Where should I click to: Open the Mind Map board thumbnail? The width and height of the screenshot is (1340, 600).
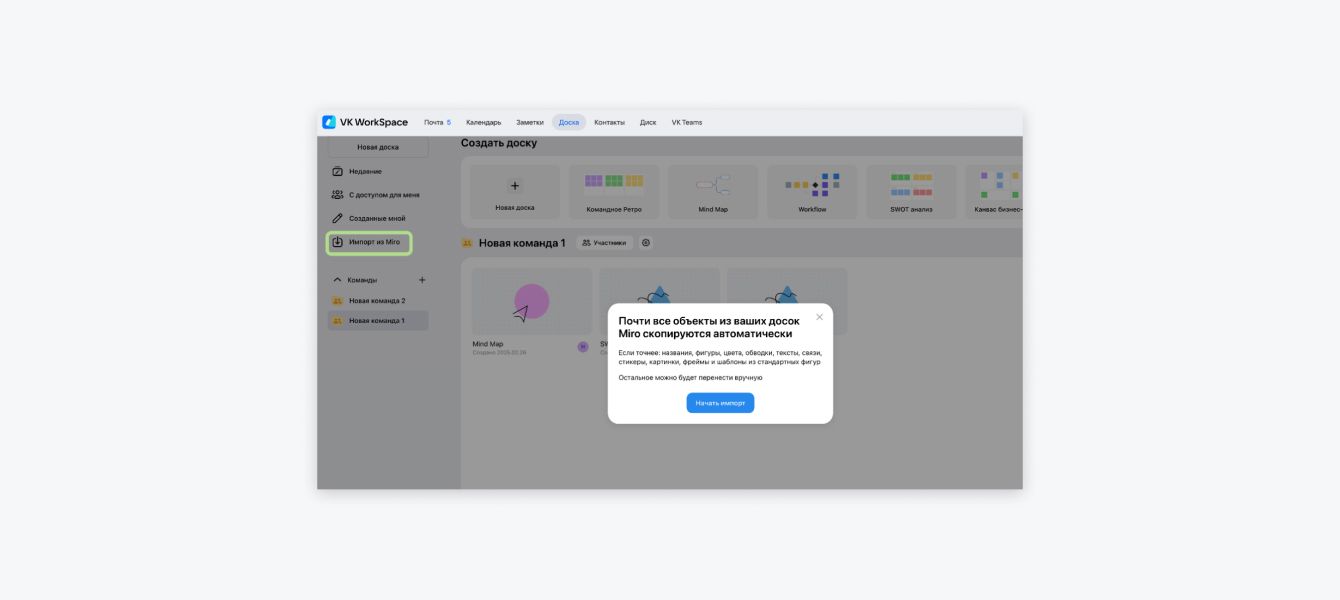click(x=531, y=302)
